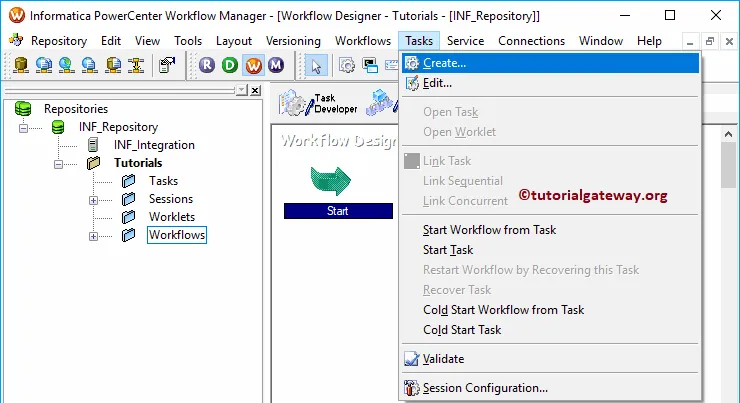Open the Edit menu in the menu bar
Viewport: 740px width, 403px height.
tap(111, 41)
